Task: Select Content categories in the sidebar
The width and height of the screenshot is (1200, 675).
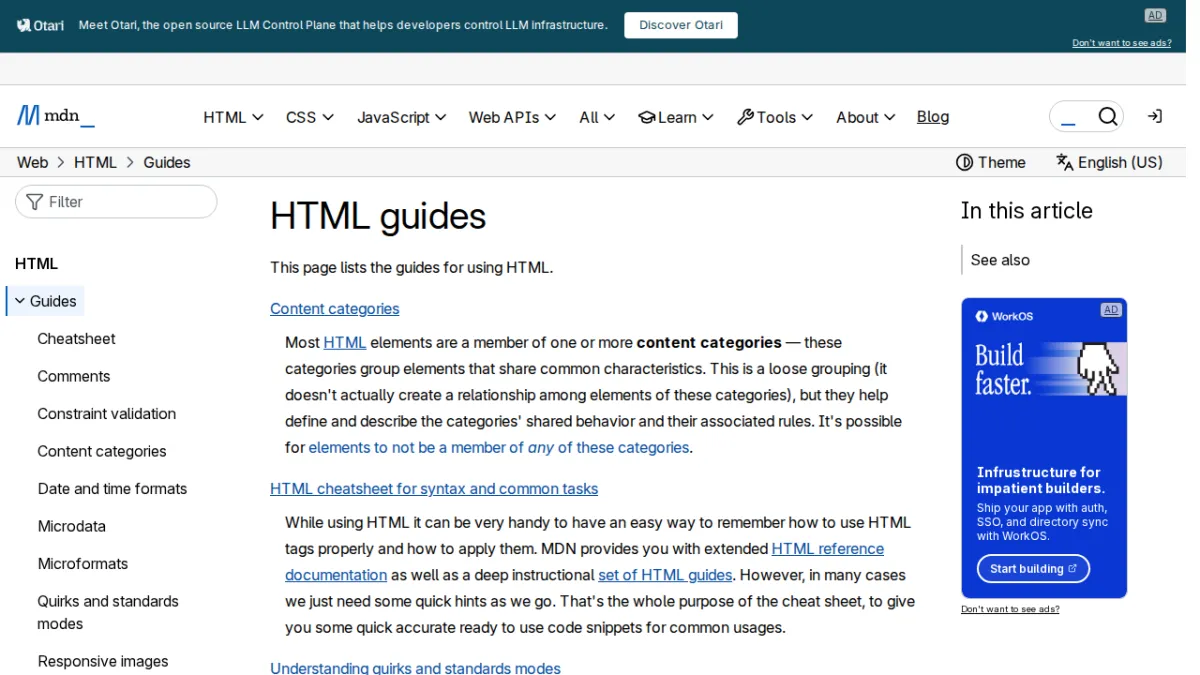Action: click(x=102, y=451)
